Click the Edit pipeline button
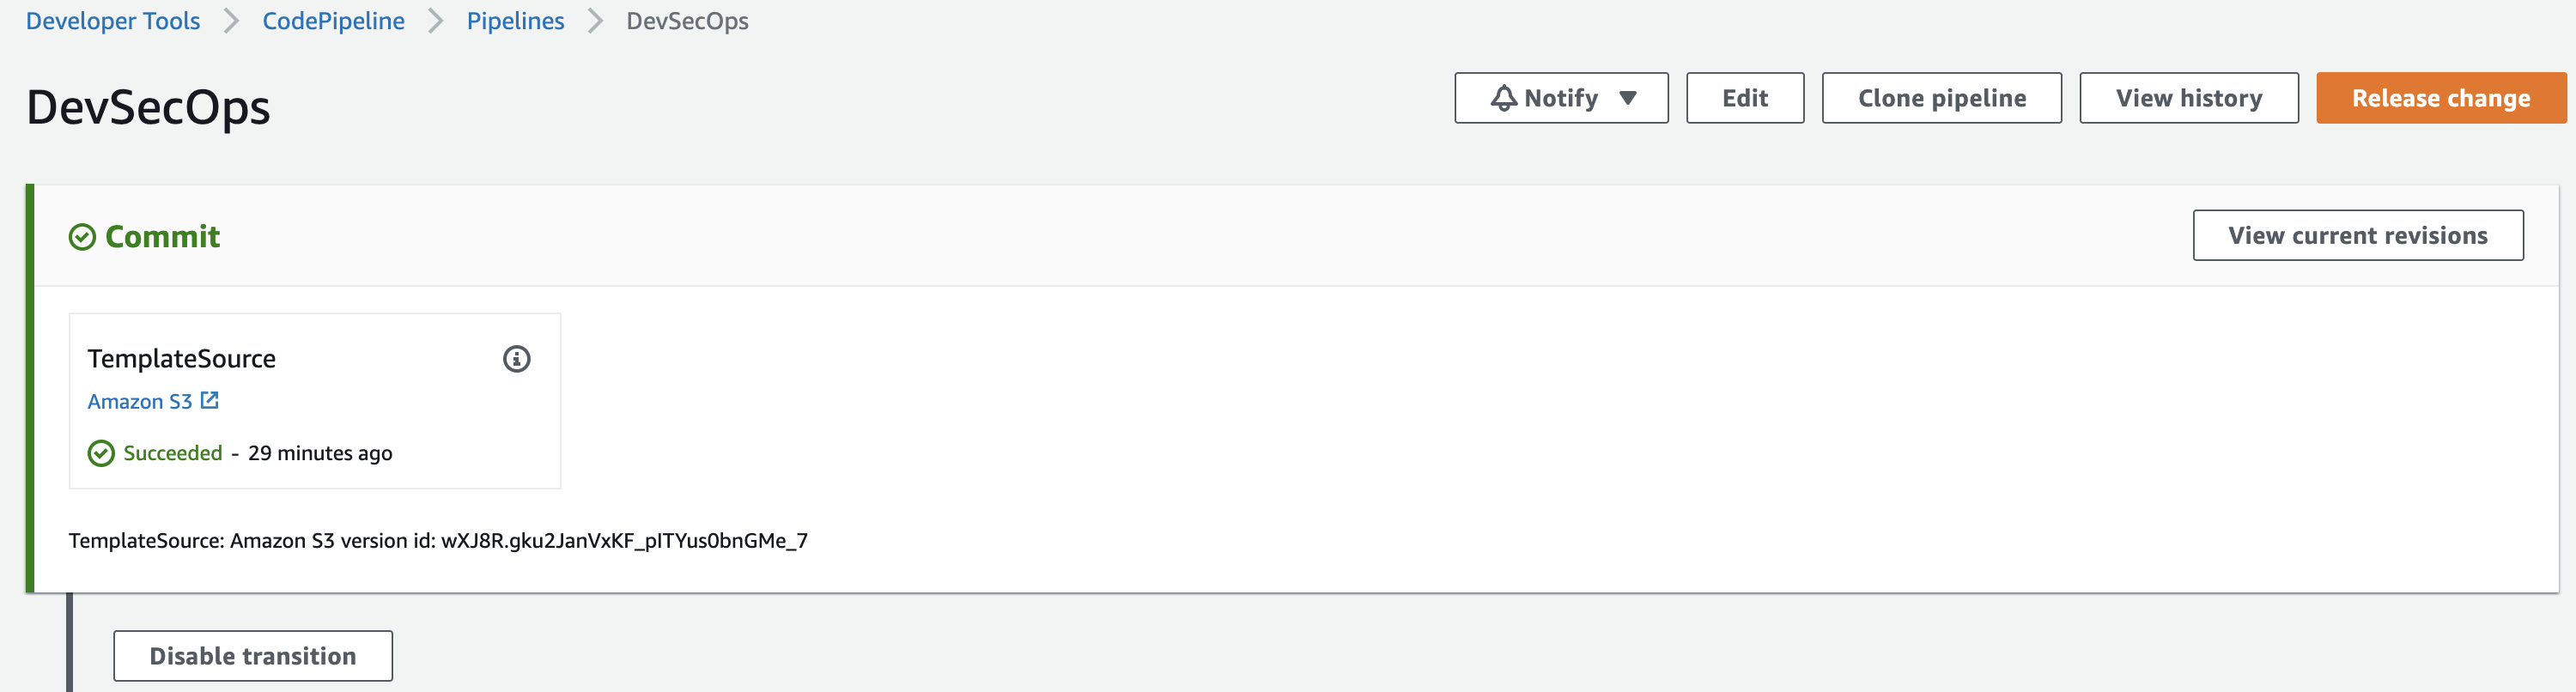Screen dimensions: 2576x692 tap(1744, 98)
